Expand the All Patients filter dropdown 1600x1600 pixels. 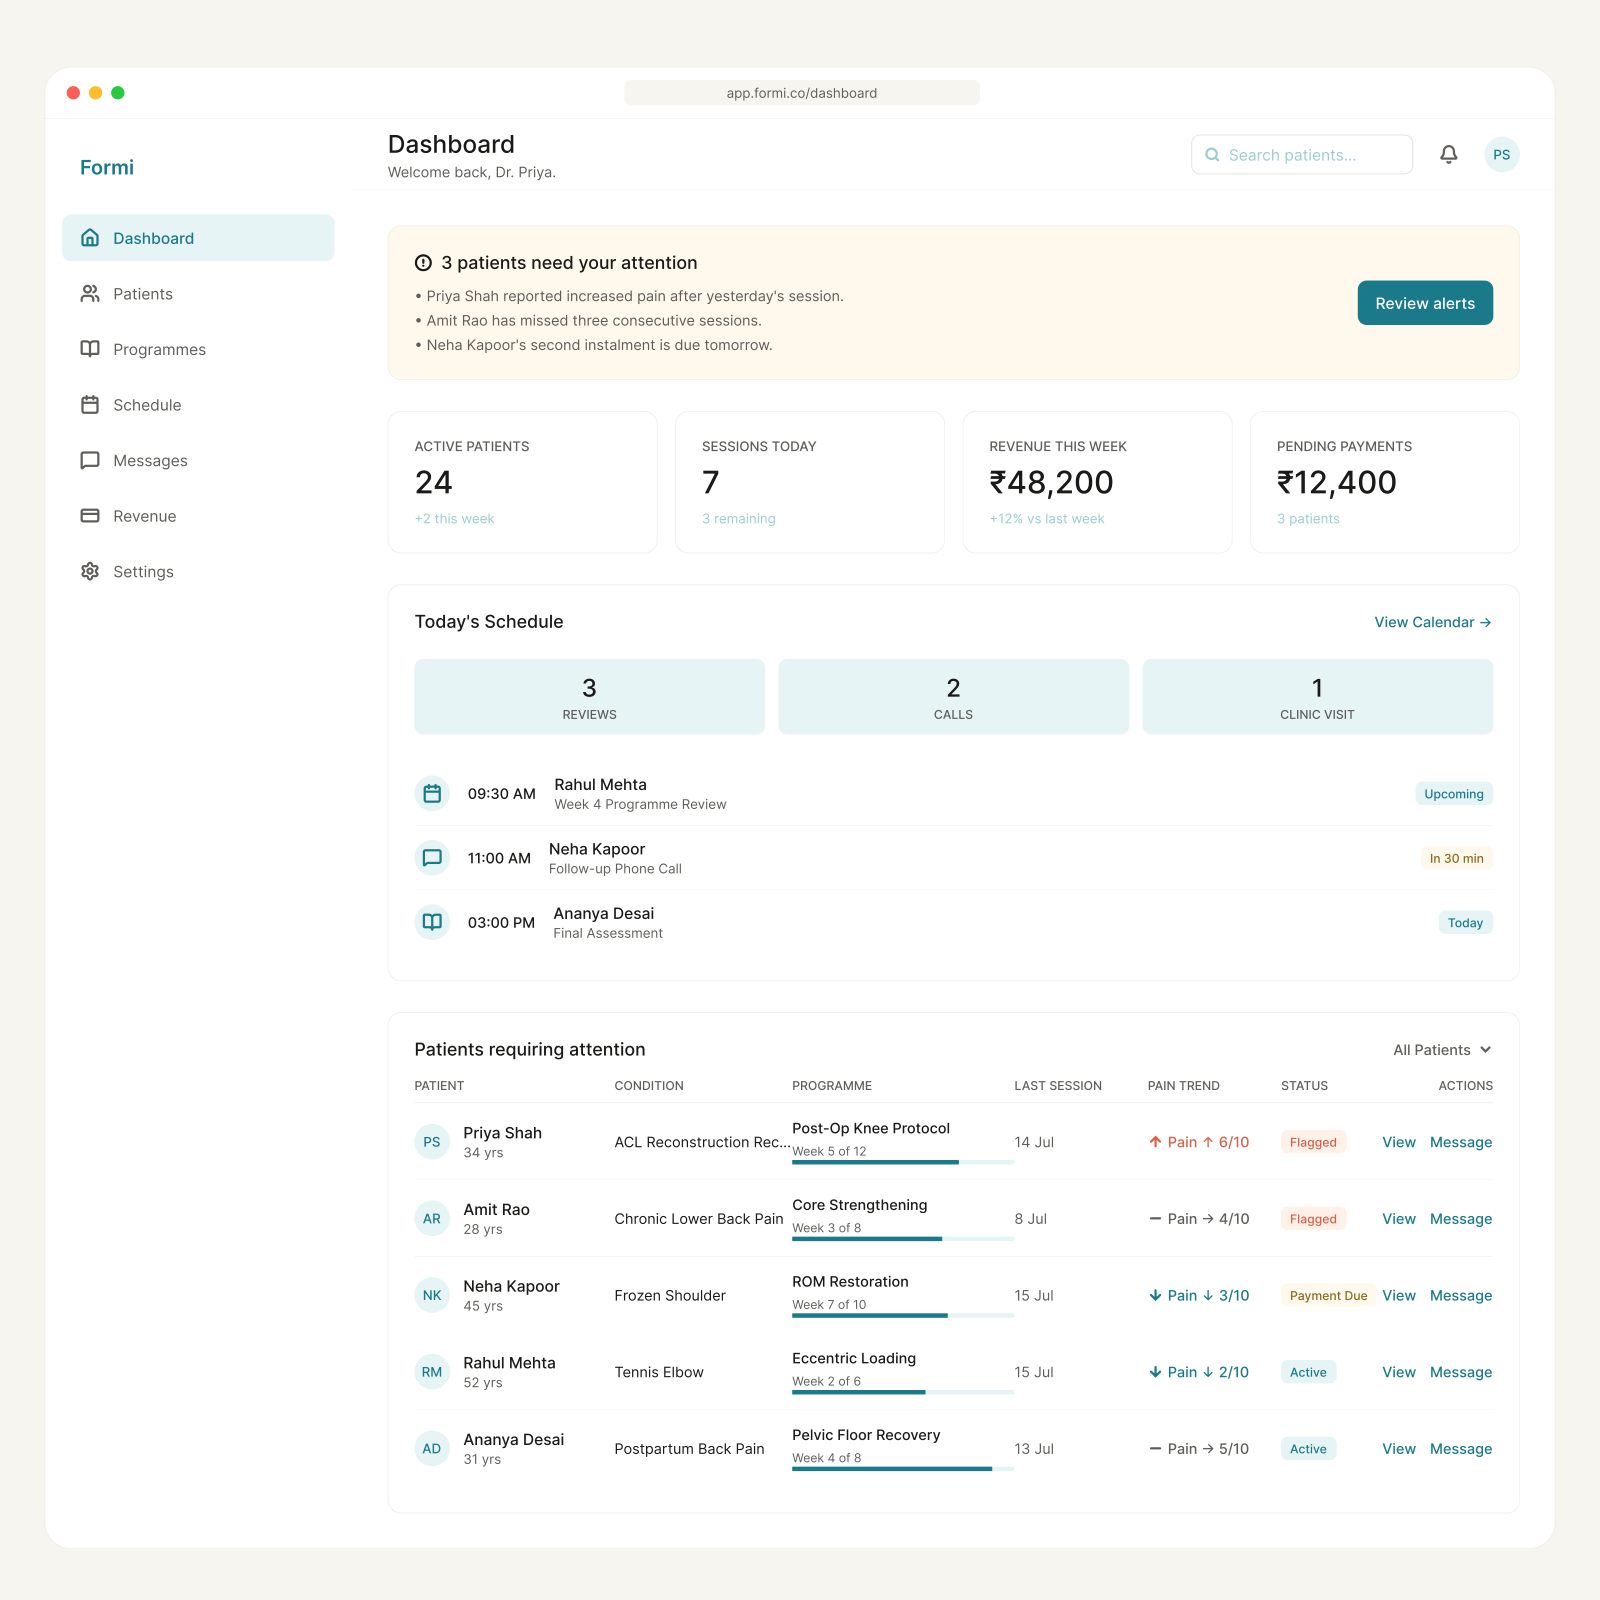click(x=1442, y=1050)
